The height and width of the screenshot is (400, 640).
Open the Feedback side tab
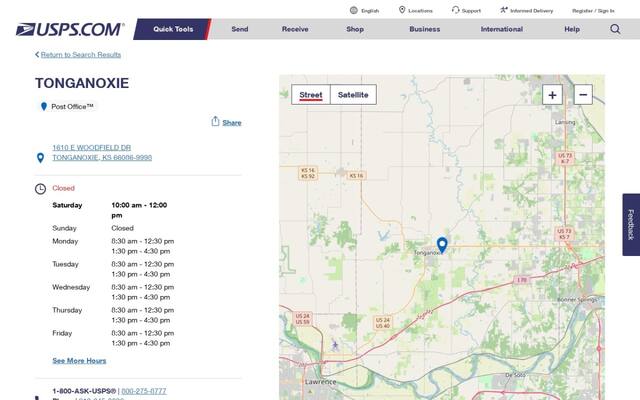(x=631, y=224)
